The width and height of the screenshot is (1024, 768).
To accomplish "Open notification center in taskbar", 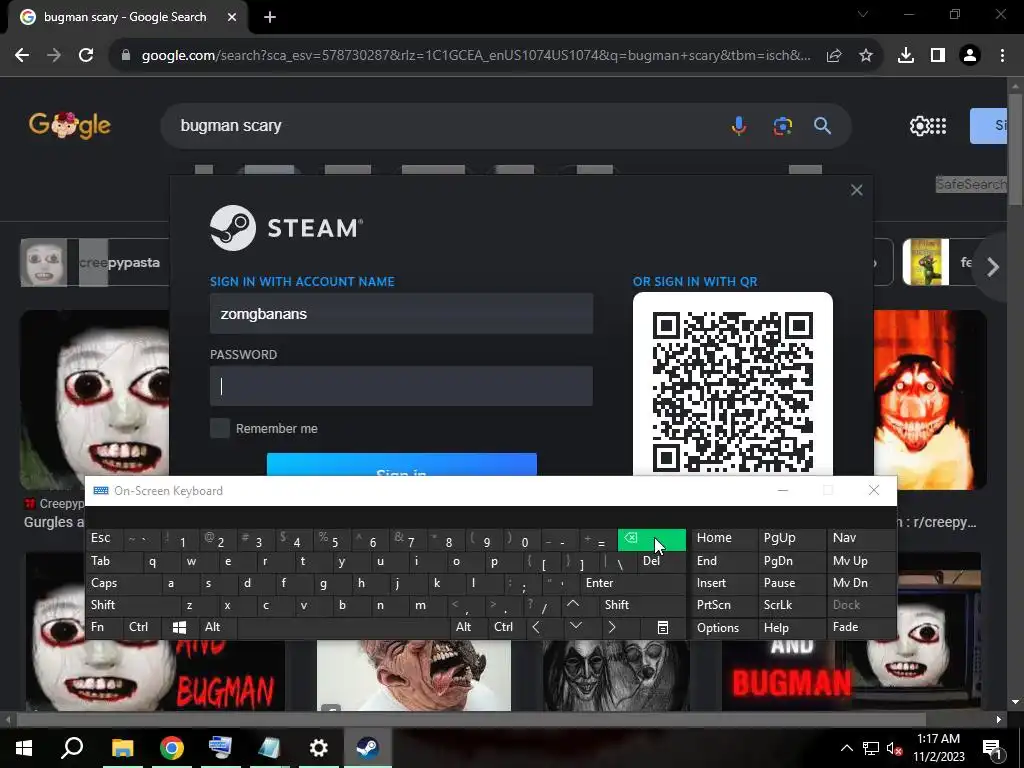I will point(992,748).
